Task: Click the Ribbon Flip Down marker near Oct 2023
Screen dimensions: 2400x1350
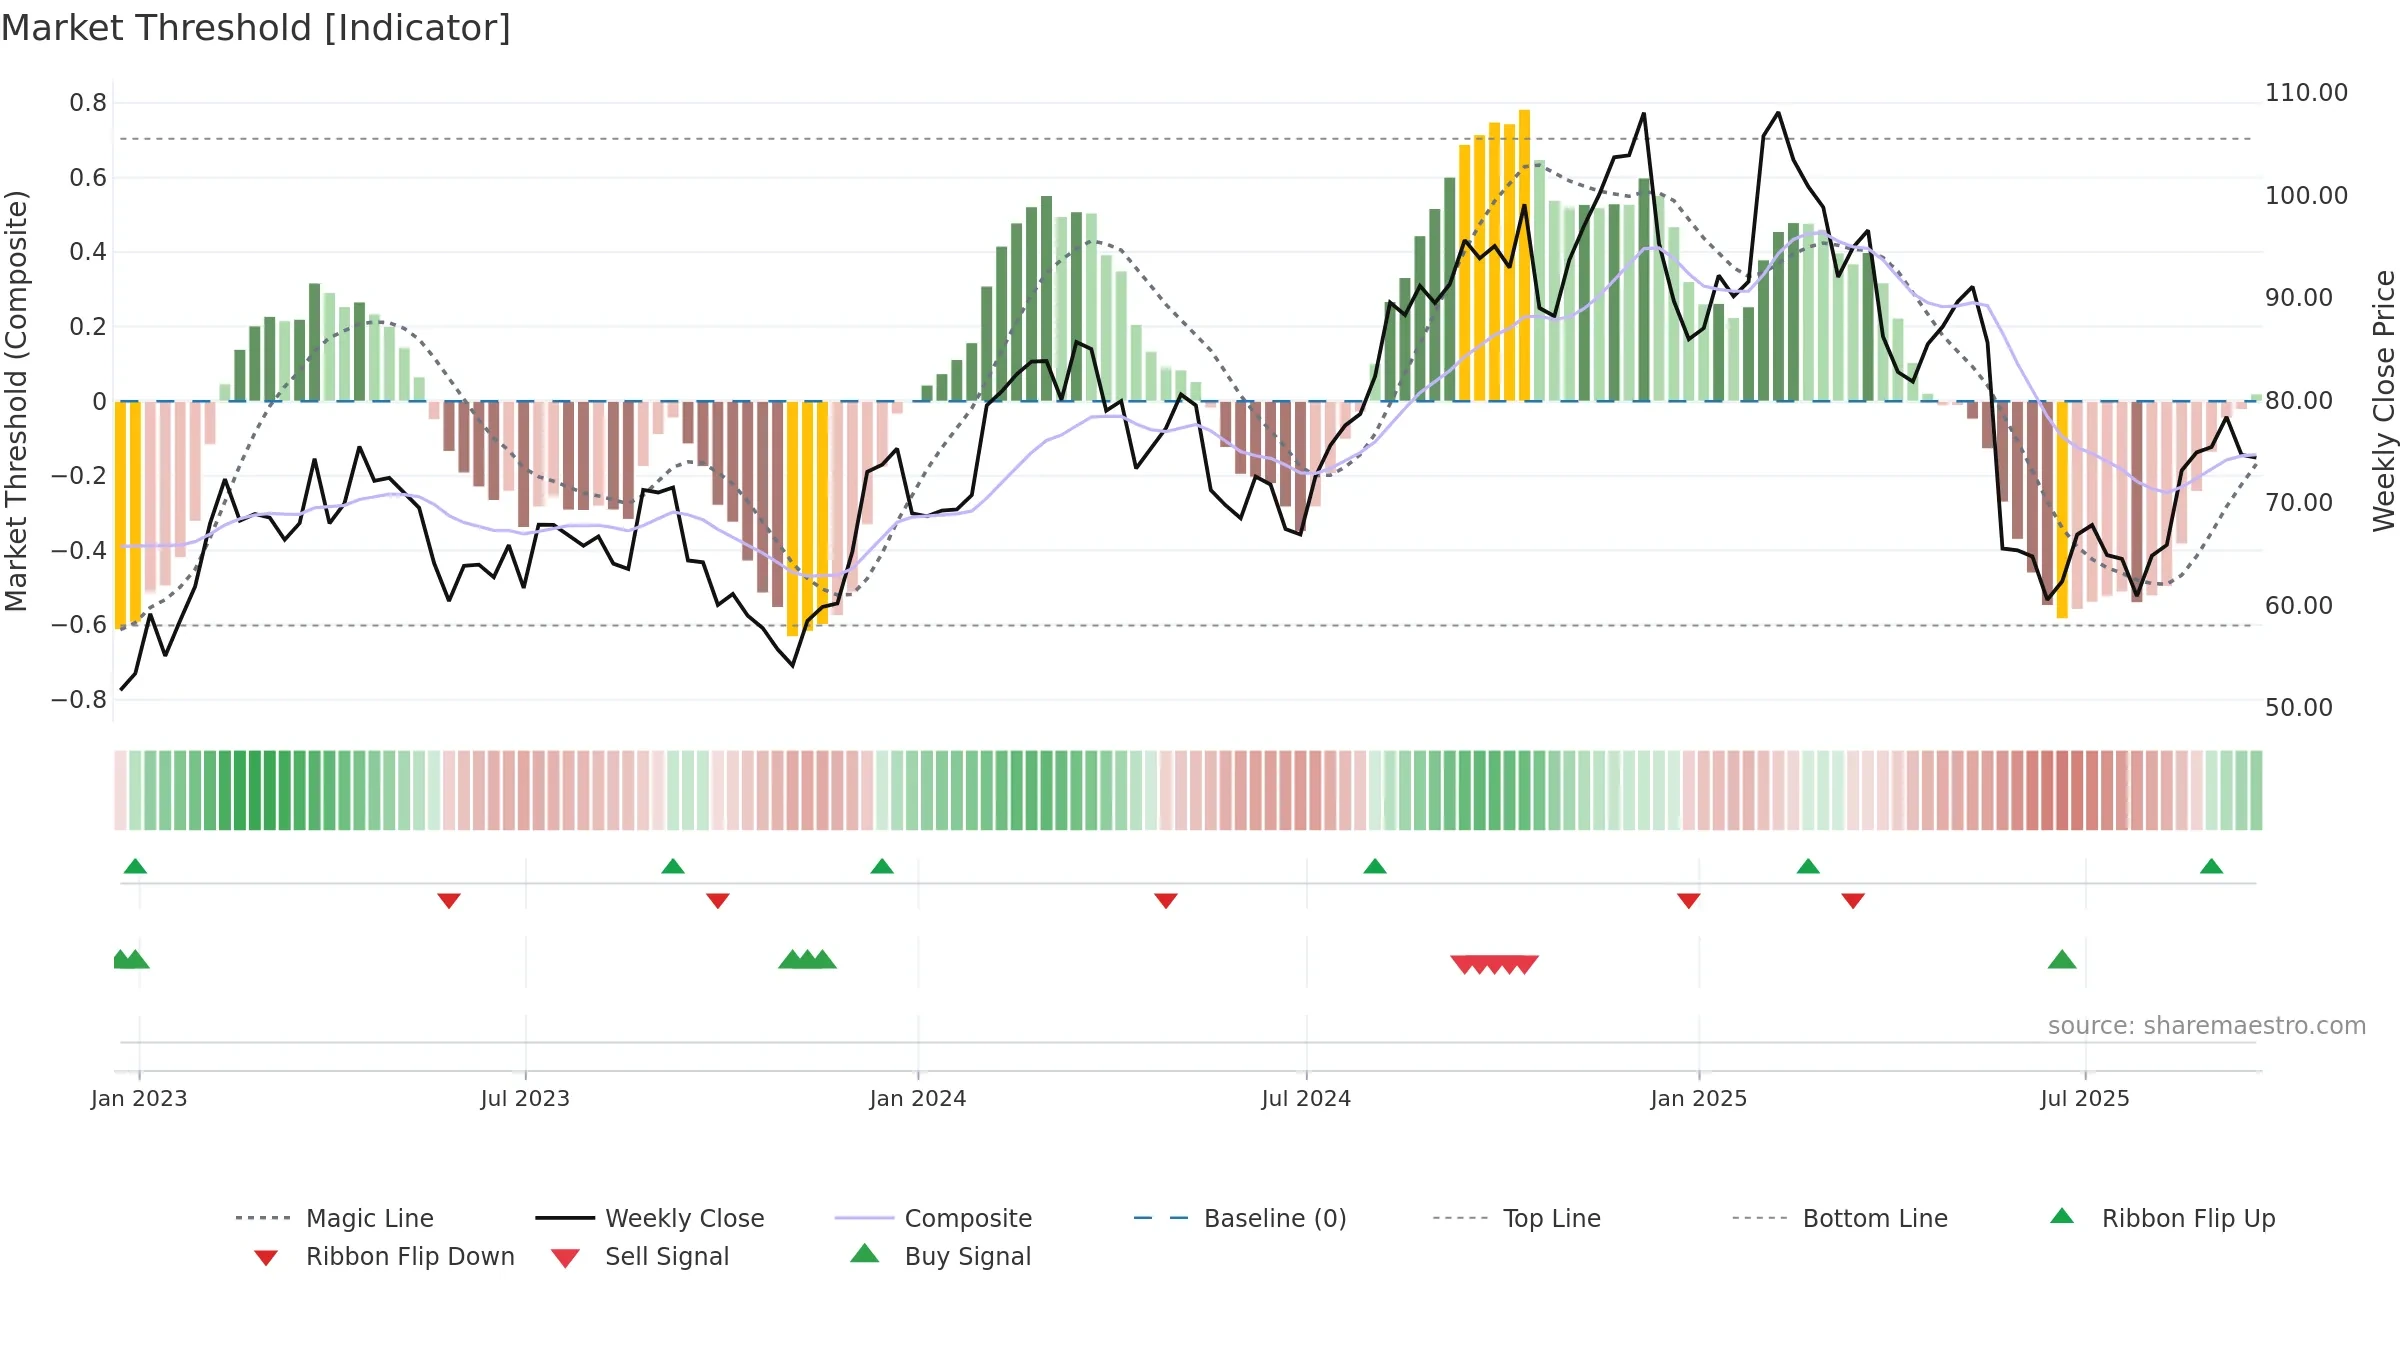Action: pyautogui.click(x=718, y=901)
